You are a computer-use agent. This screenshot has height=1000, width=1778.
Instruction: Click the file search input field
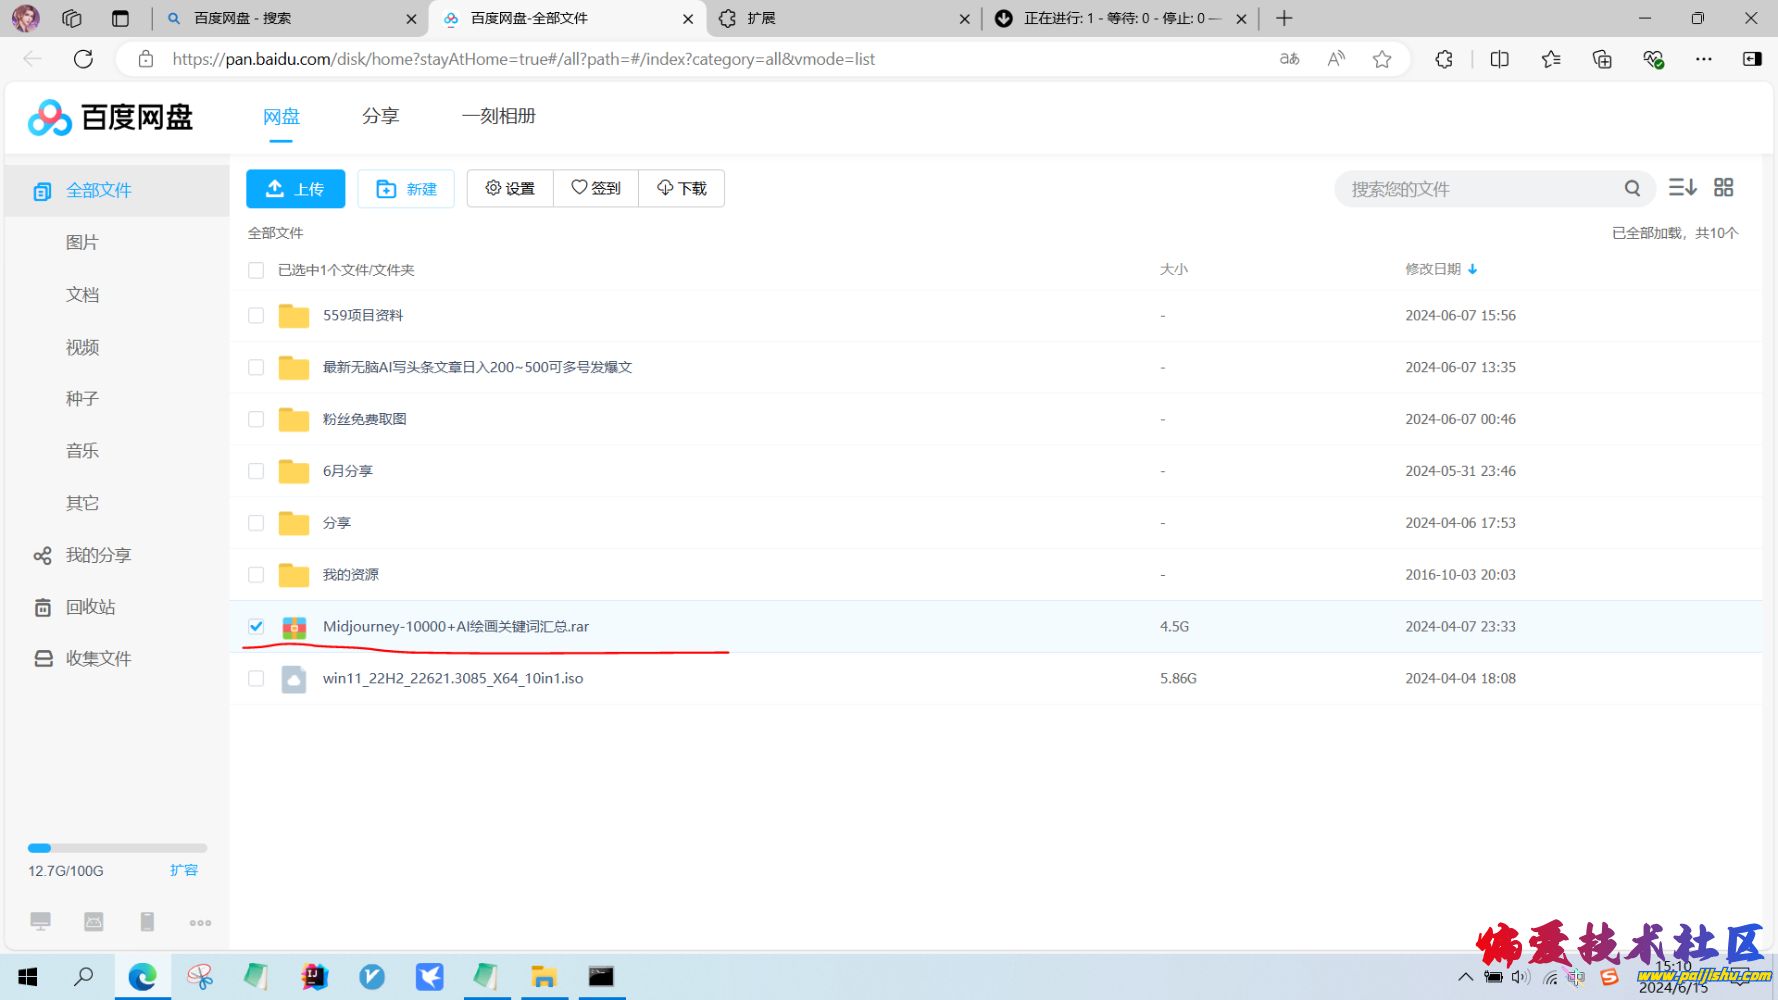click(x=1480, y=189)
